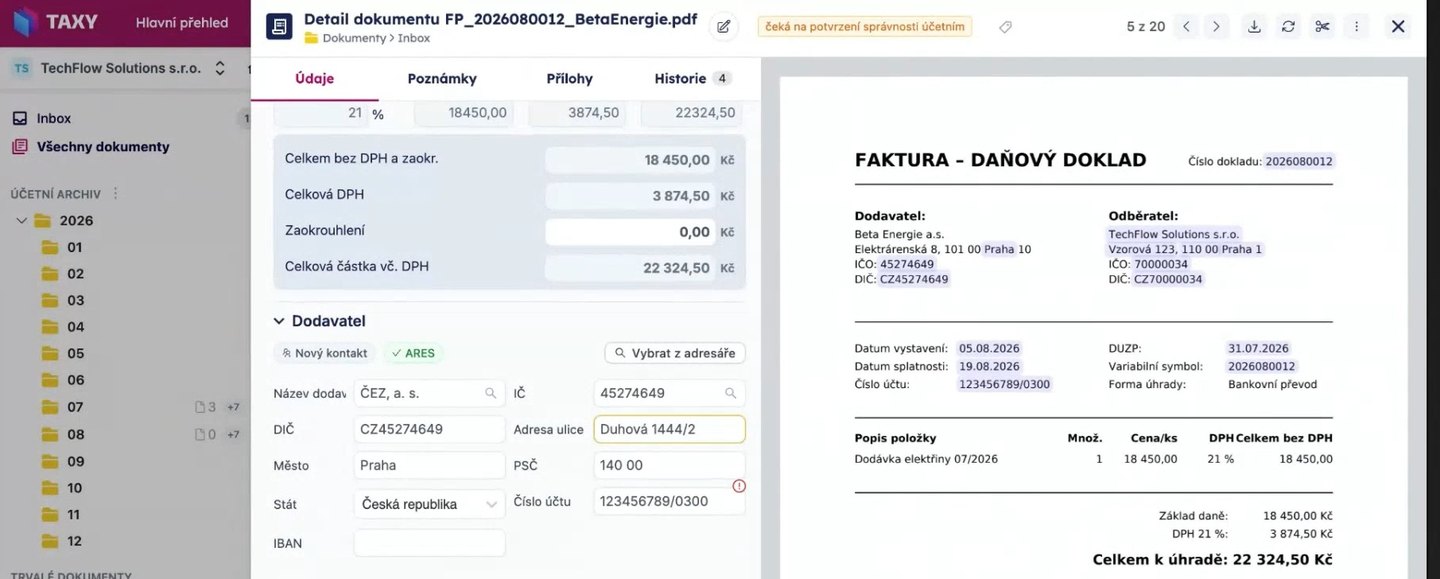Click the Město input with Praha
This screenshot has height=579, width=1440.
[x=429, y=465]
